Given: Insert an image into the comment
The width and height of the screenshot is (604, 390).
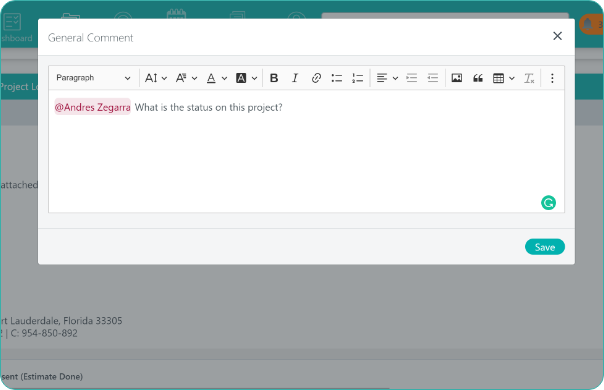Looking at the screenshot, I should click(457, 78).
